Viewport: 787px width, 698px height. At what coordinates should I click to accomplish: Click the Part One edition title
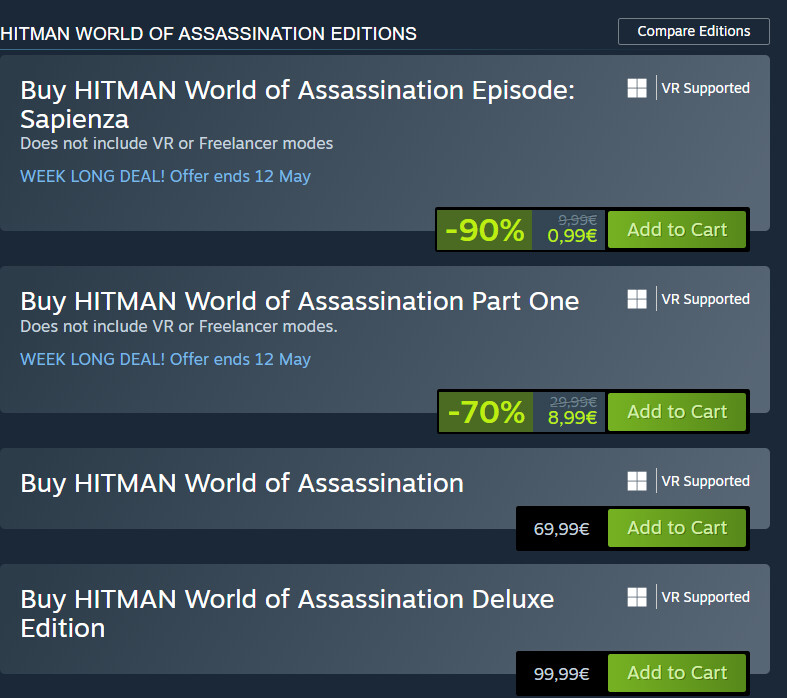click(300, 301)
